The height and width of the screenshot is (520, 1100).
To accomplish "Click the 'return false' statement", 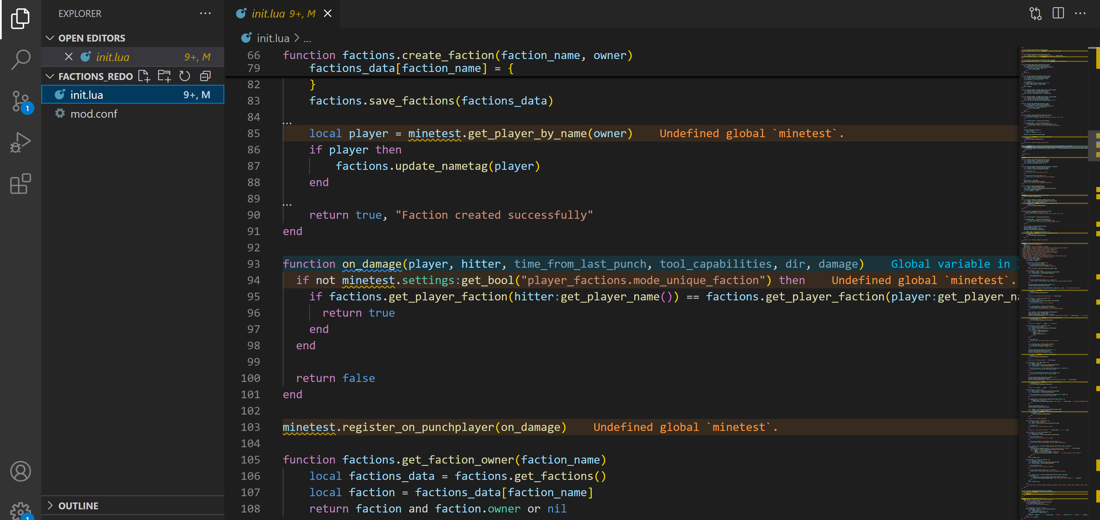I will point(335,378).
